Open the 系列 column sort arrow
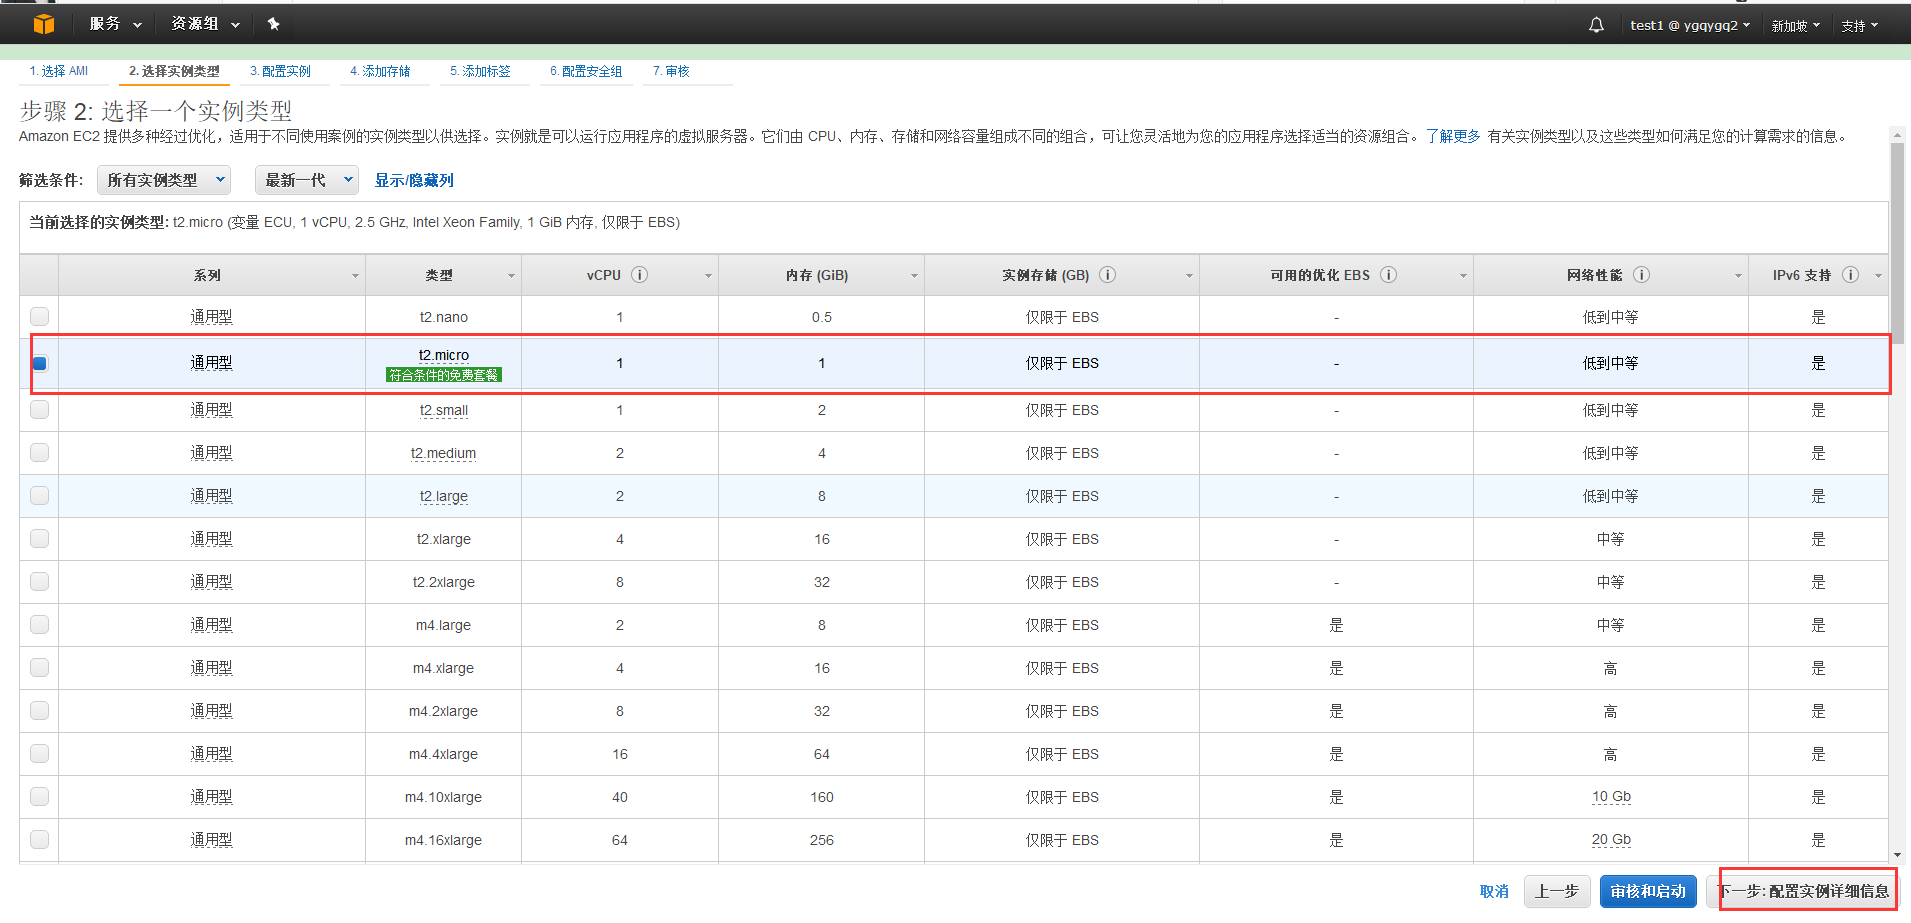Viewport: 1911px width, 923px height. tap(355, 276)
